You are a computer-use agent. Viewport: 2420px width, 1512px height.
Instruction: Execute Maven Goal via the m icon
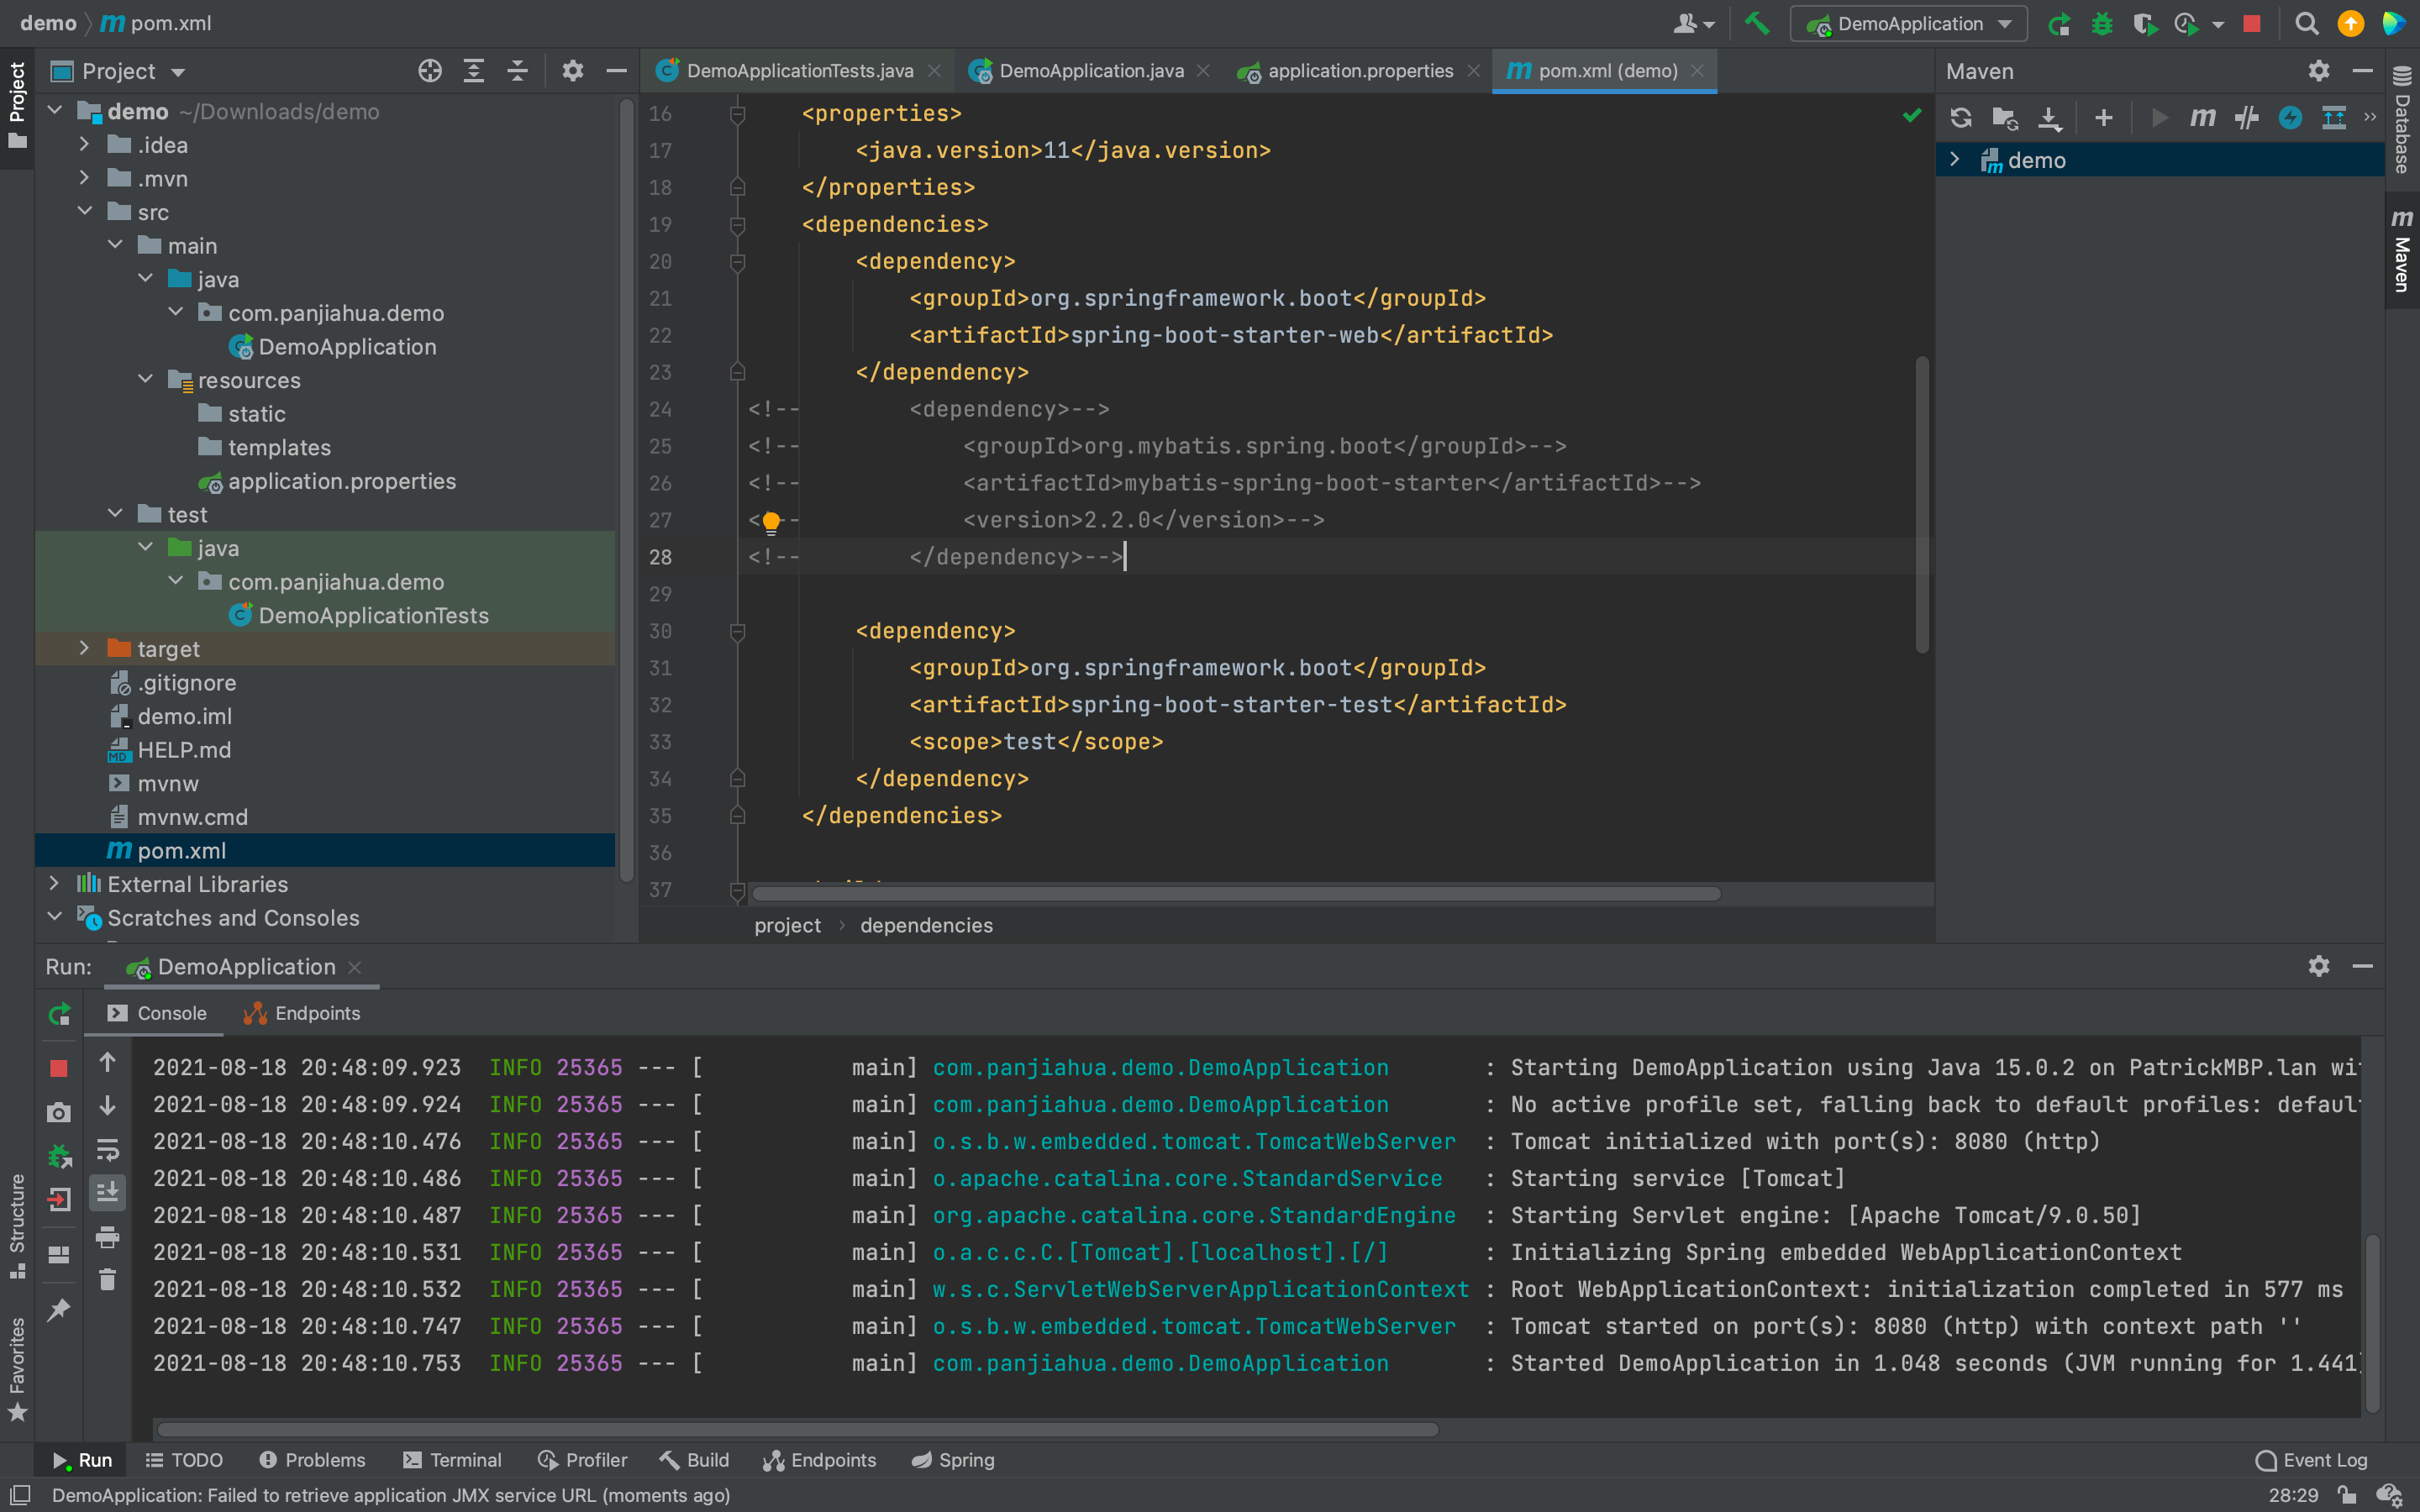pos(2202,118)
